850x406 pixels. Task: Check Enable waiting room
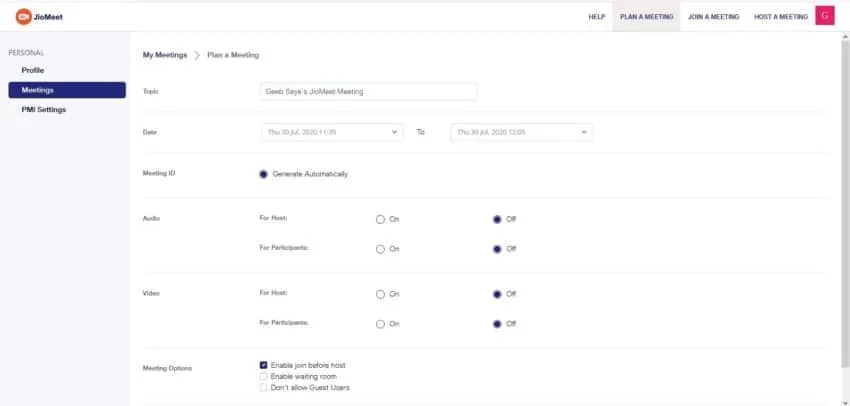pyautogui.click(x=263, y=376)
